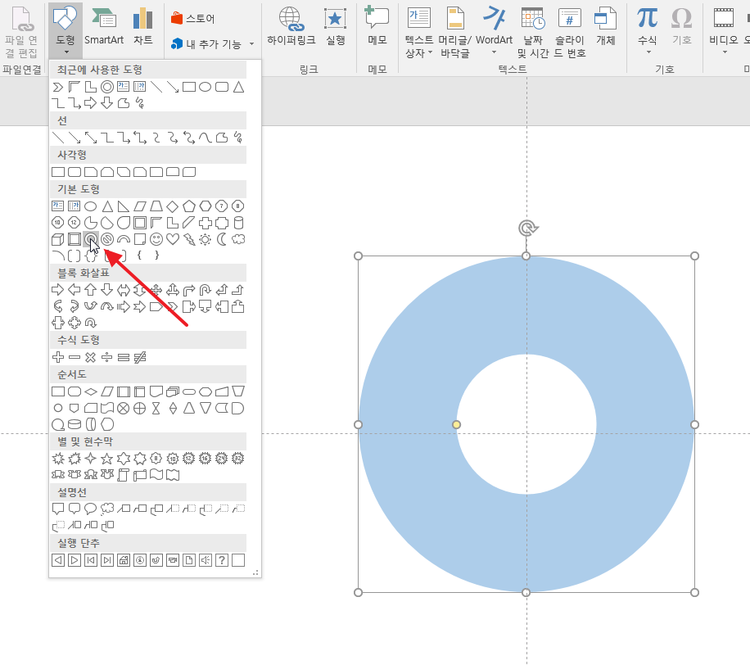
Task: Pick the first Rectangle under 사각형
Action: [x=58, y=172]
